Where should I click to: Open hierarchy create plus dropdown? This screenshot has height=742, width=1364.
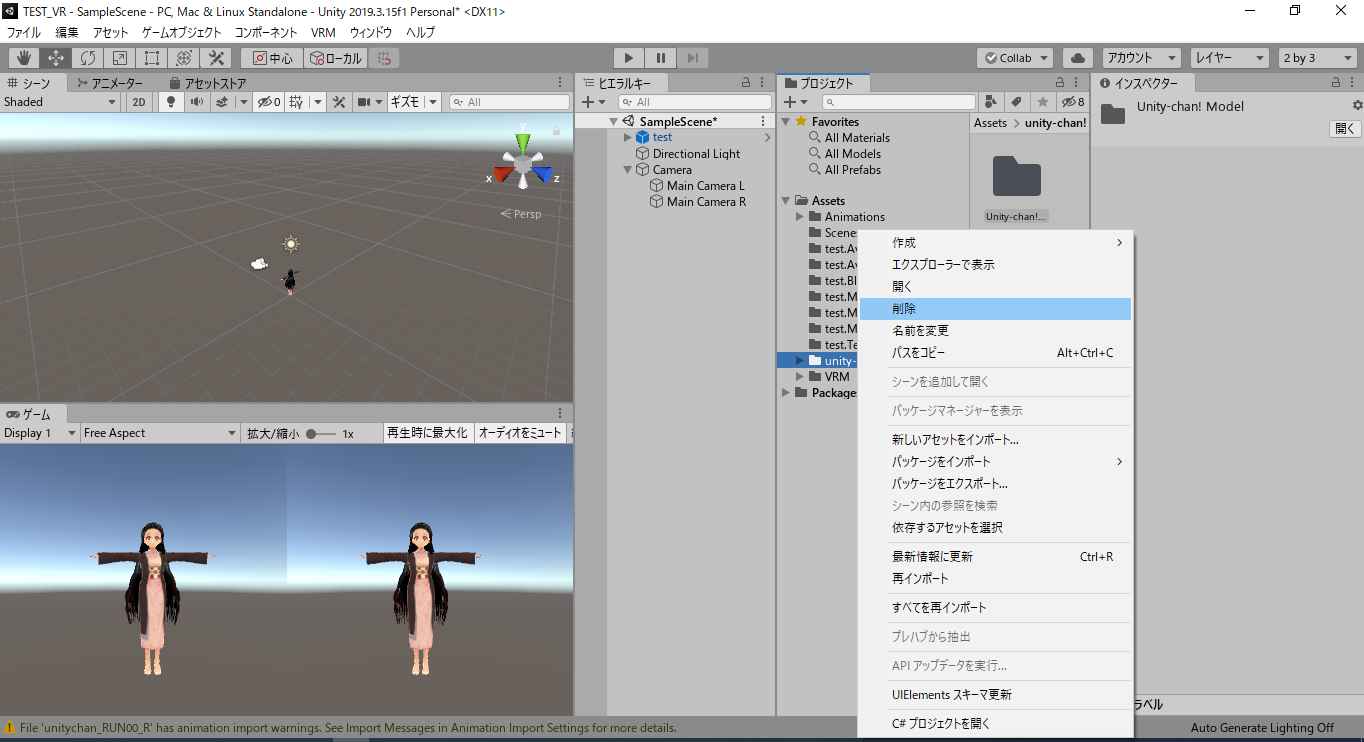594,102
